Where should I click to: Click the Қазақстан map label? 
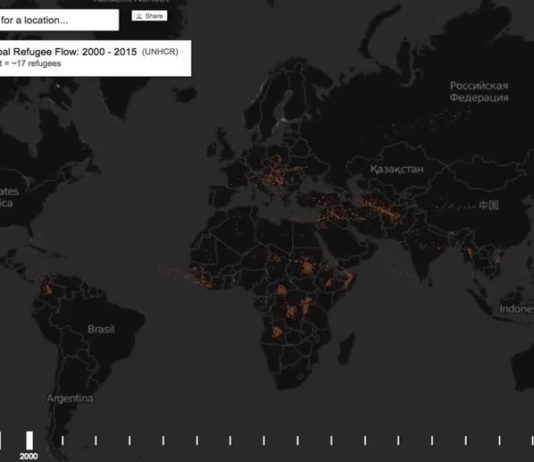(x=397, y=169)
